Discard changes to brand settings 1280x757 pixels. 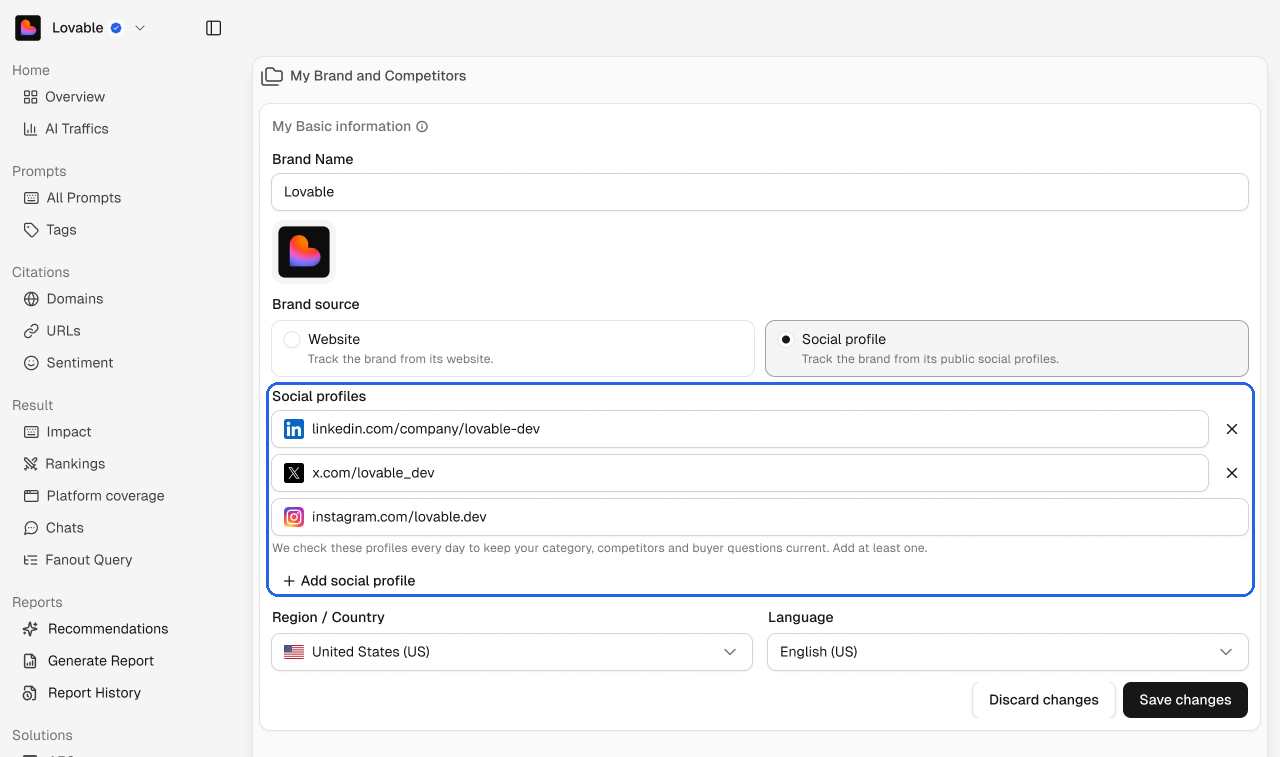point(1044,700)
